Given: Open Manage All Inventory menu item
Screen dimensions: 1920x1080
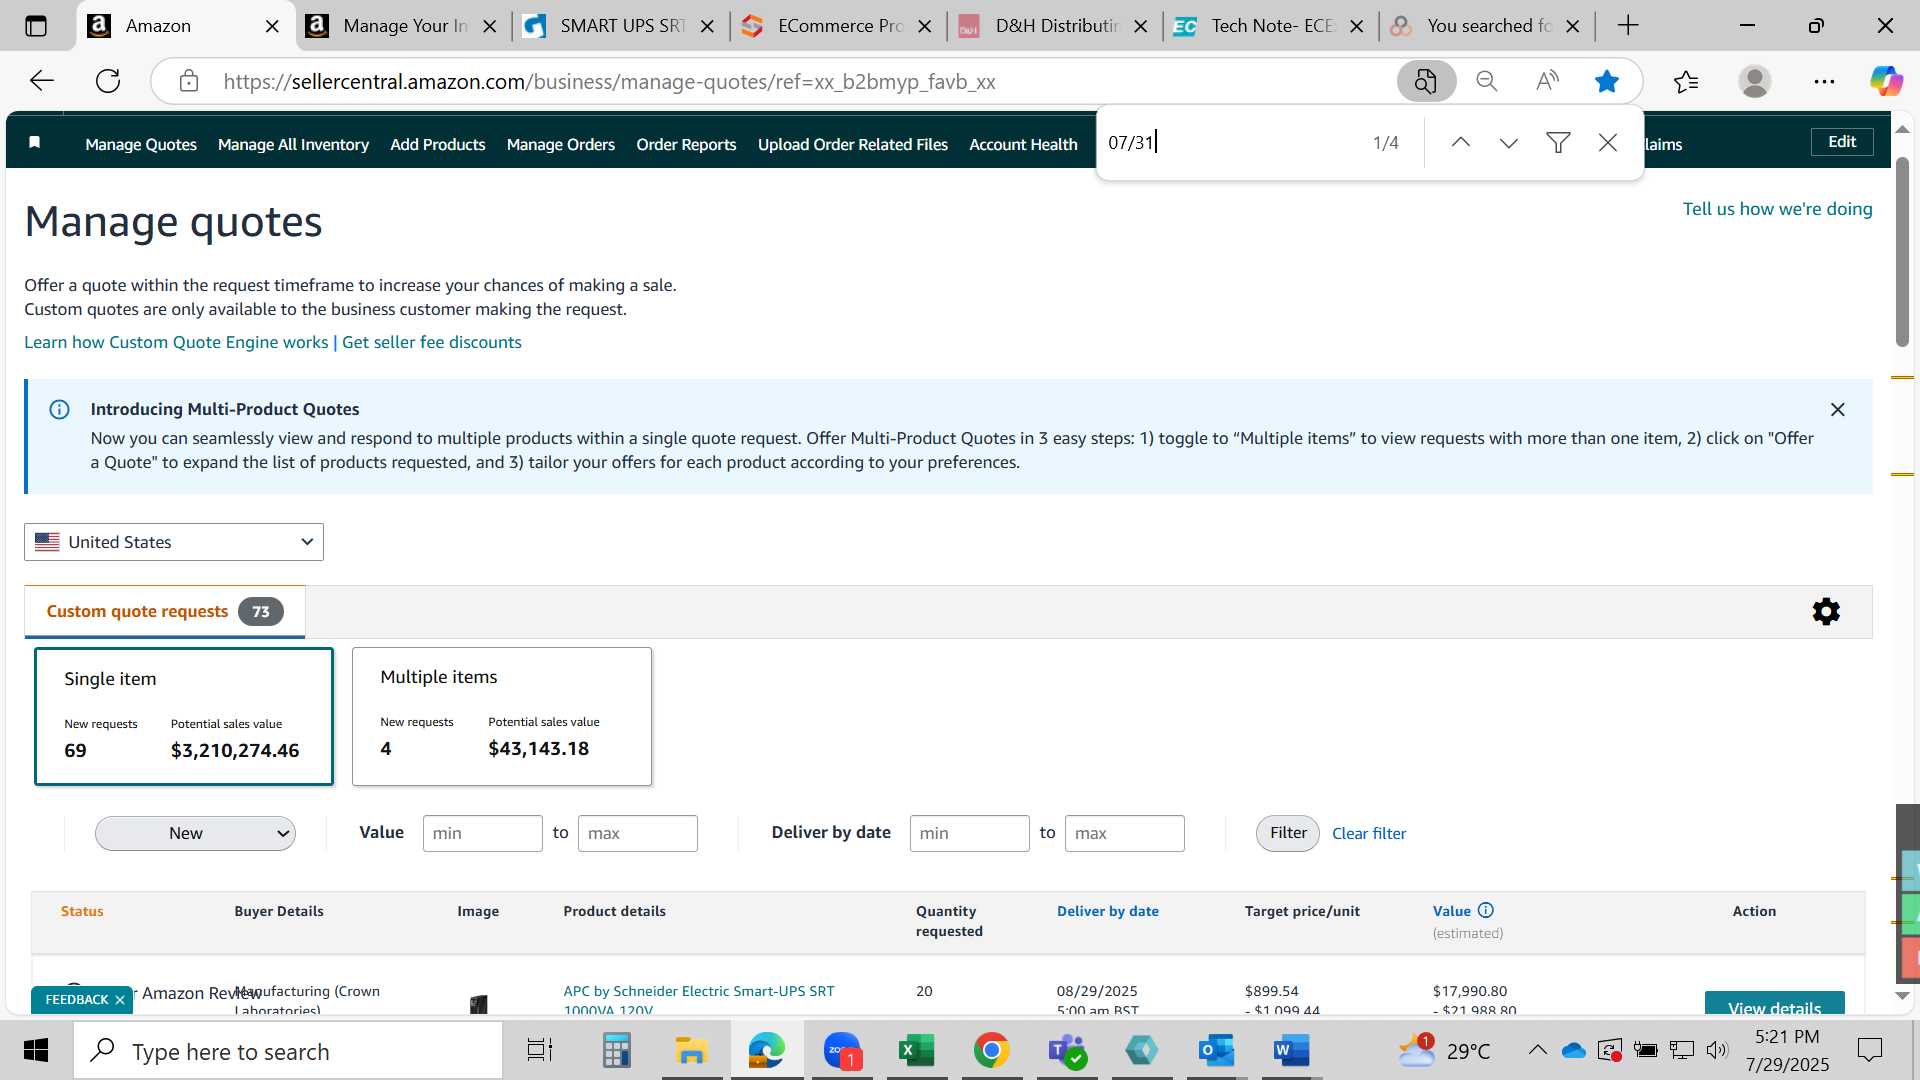Looking at the screenshot, I should point(293,144).
